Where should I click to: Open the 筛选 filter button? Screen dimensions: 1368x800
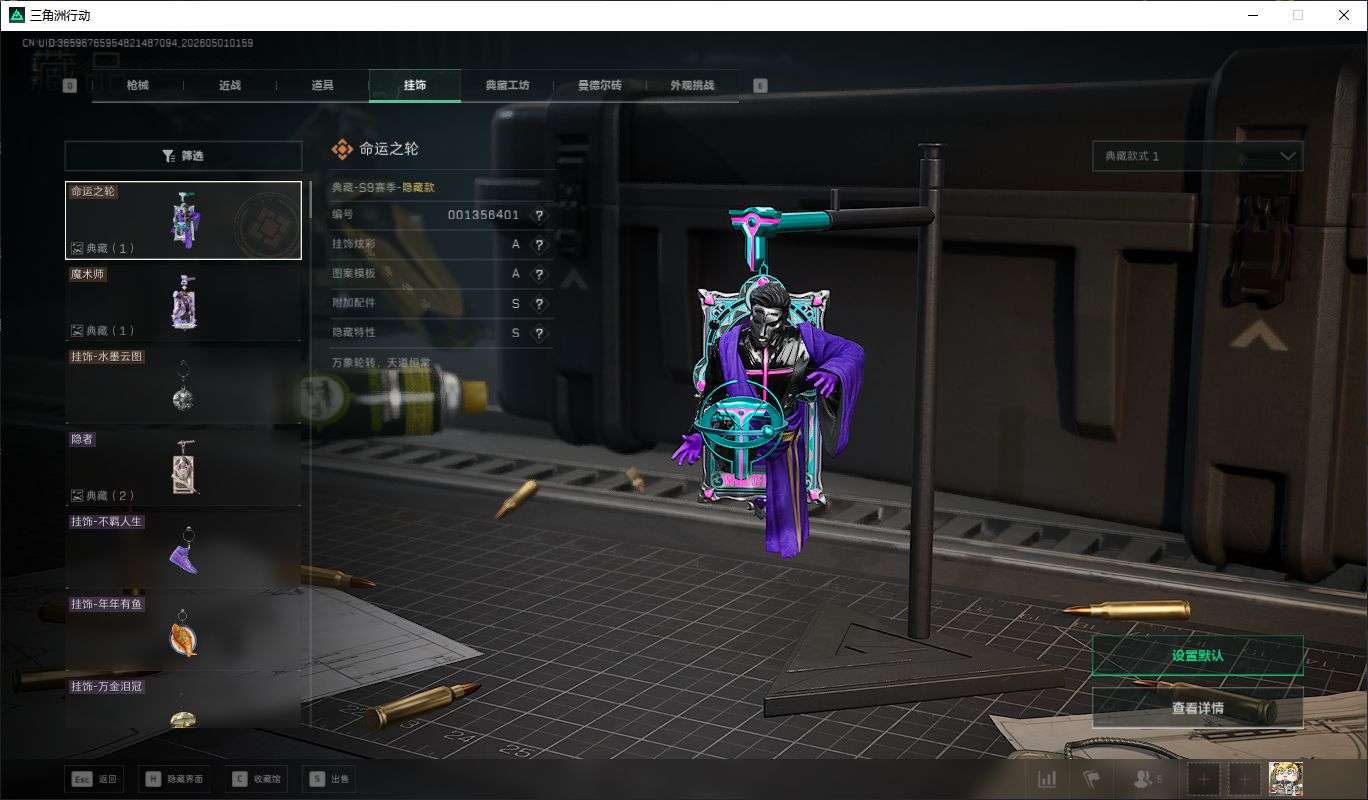(x=183, y=156)
